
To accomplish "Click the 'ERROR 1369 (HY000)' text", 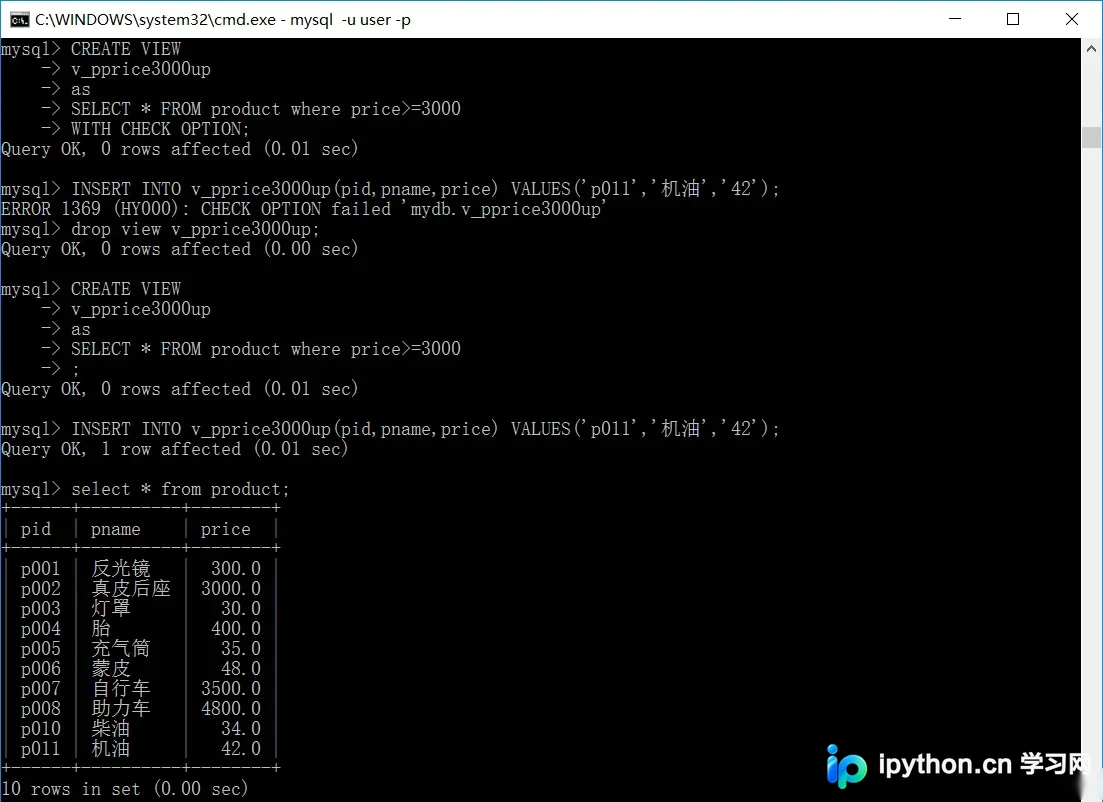I will click(89, 209).
